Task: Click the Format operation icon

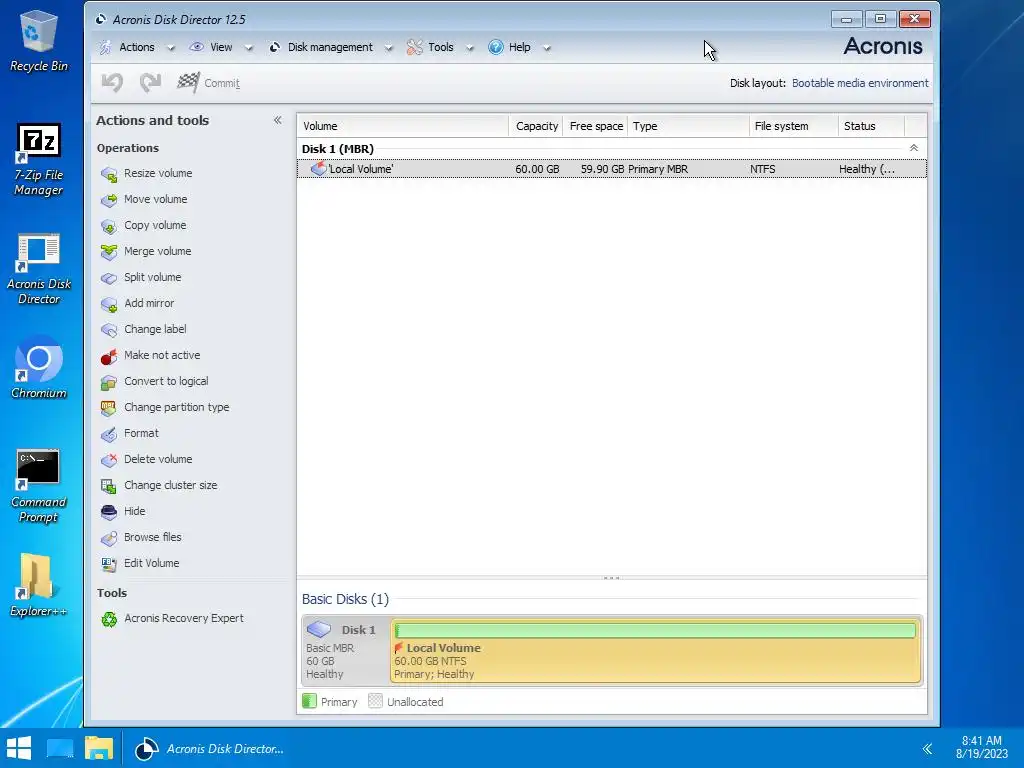Action: coord(108,434)
